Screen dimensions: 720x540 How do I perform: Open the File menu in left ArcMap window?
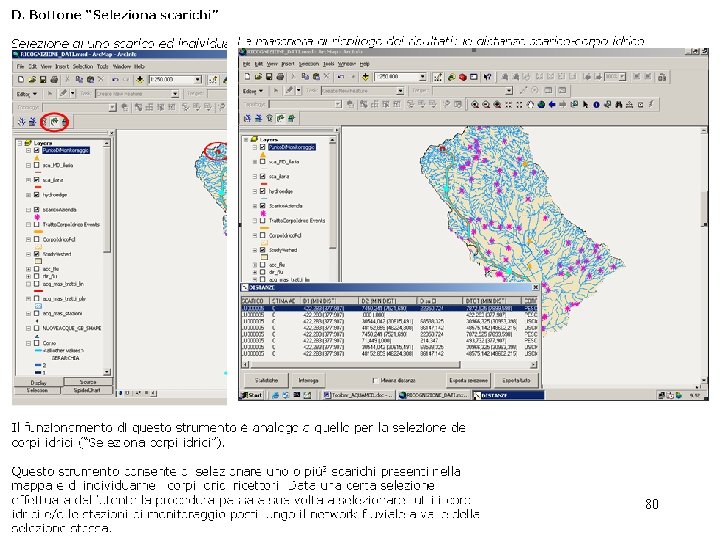20,67
